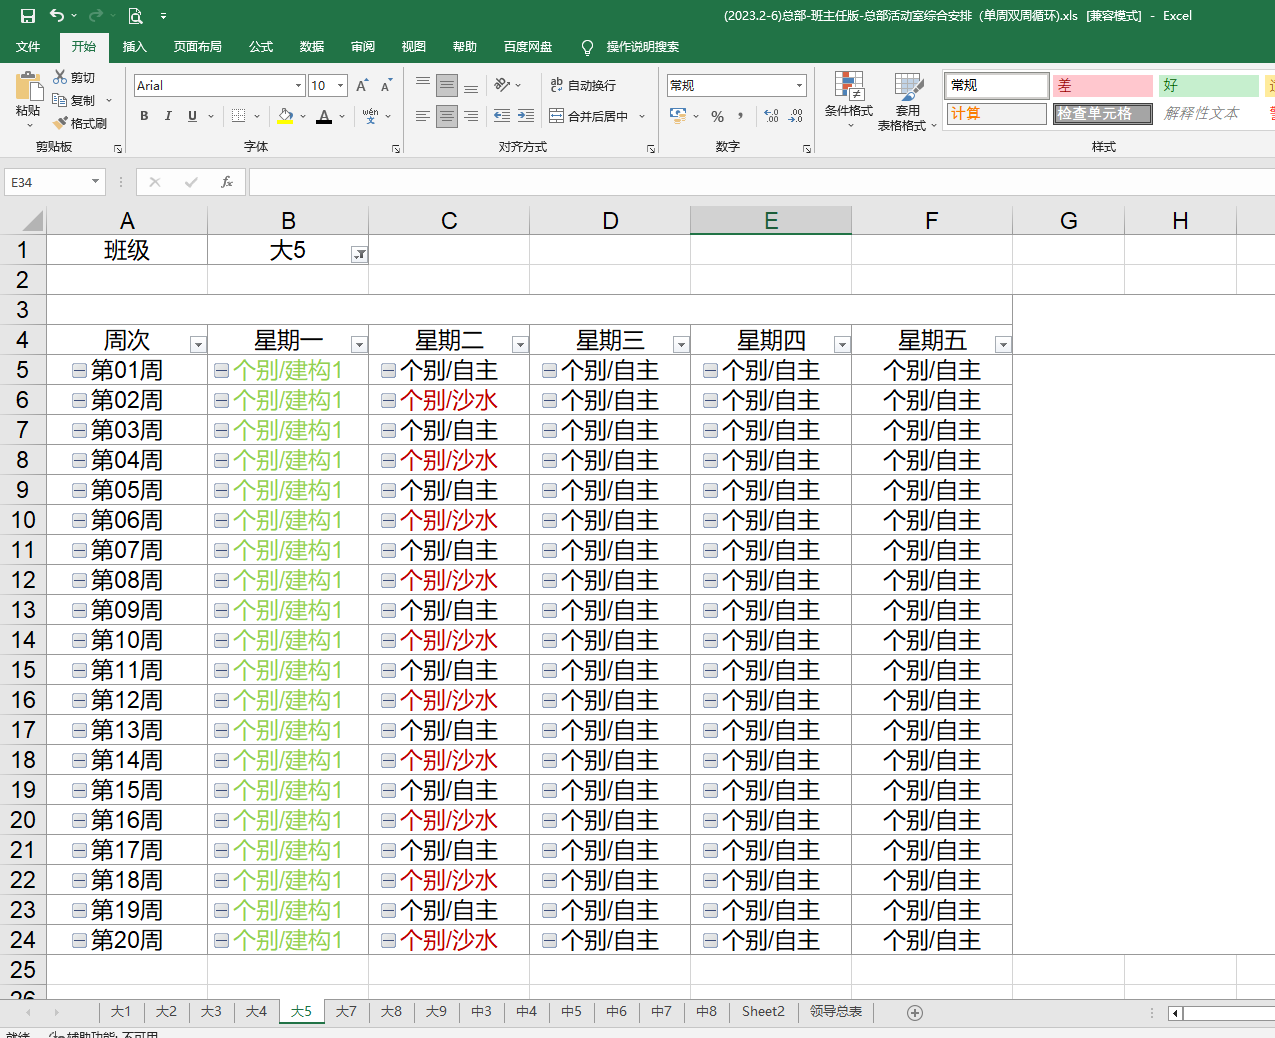Apply percent style format
Viewport: 1275px width, 1038px height.
(717, 116)
